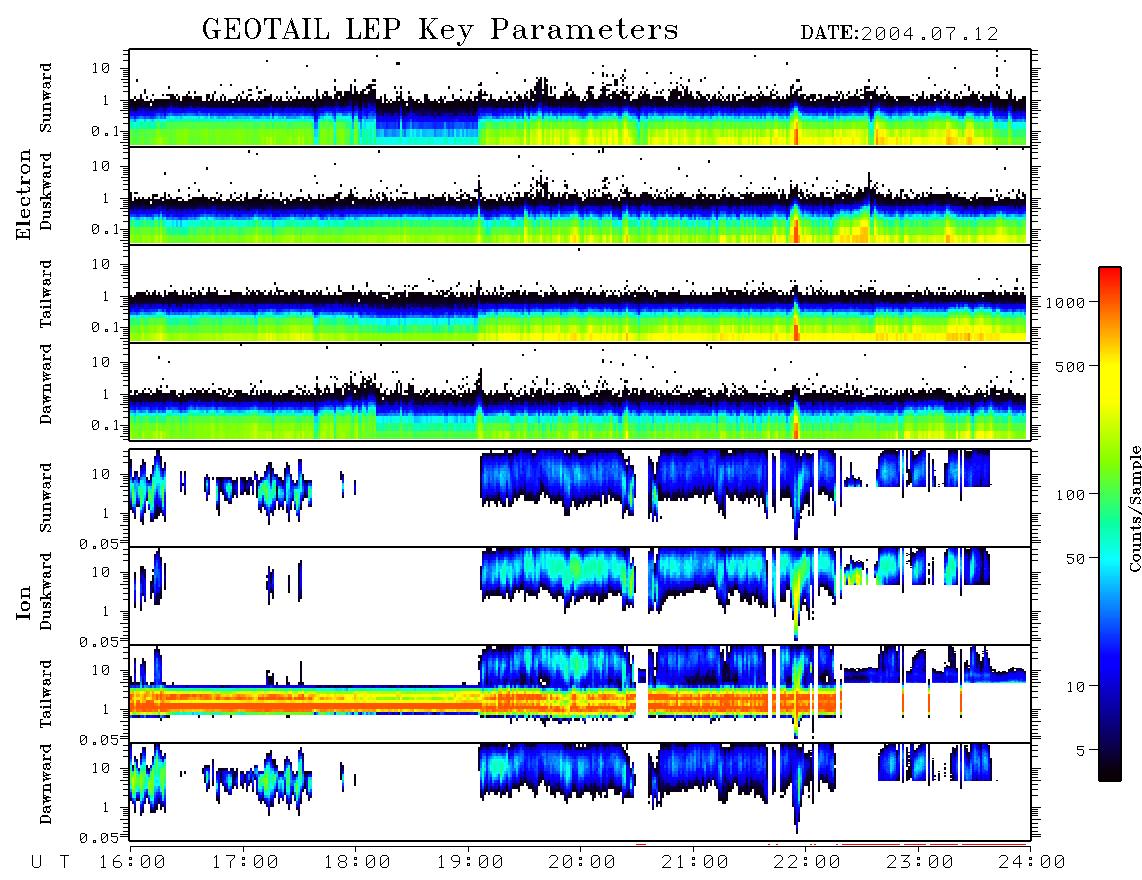Image resolution: width=1142 pixels, height=880 pixels.
Task: Click the '0.1' tick of Electron Dawnward panel
Action: [x=105, y=425]
